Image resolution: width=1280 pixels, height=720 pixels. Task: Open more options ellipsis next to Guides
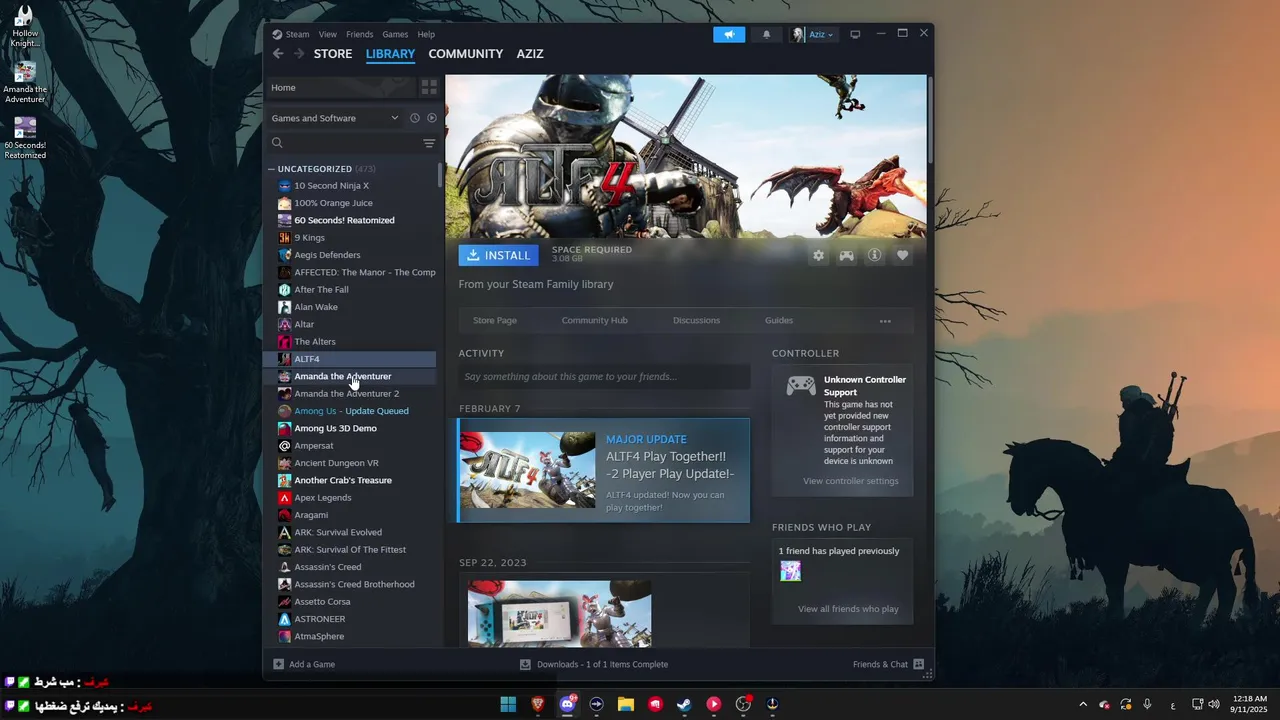coord(885,321)
